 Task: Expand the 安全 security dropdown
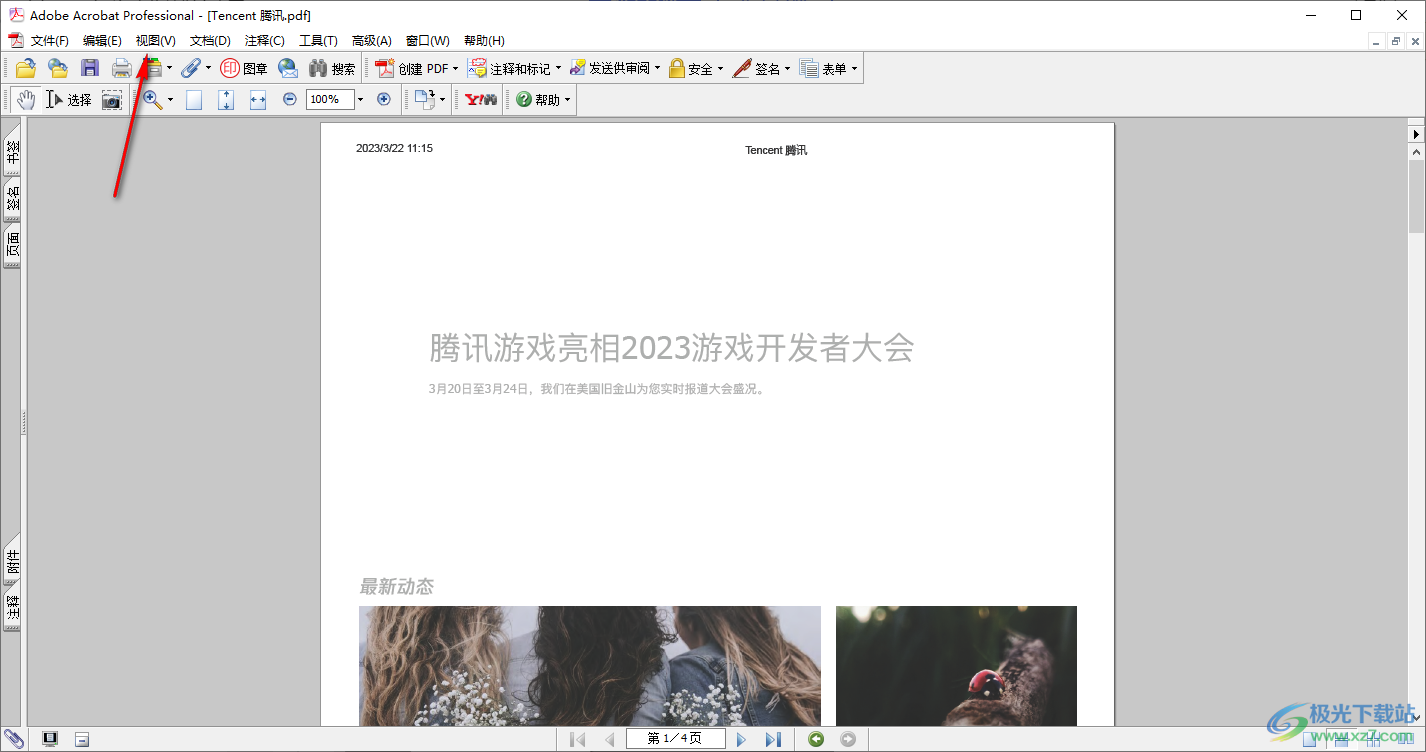click(720, 68)
